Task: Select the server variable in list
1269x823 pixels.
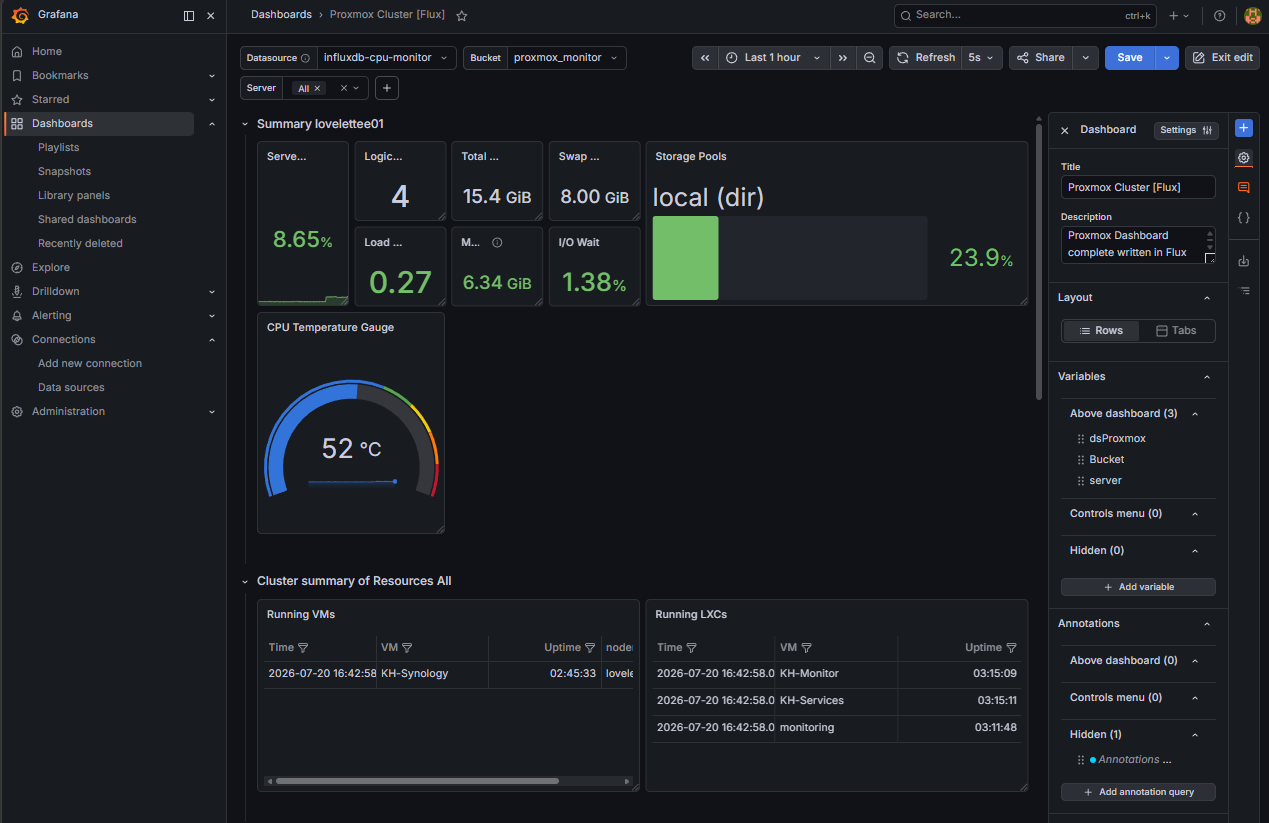Action: coord(1105,481)
